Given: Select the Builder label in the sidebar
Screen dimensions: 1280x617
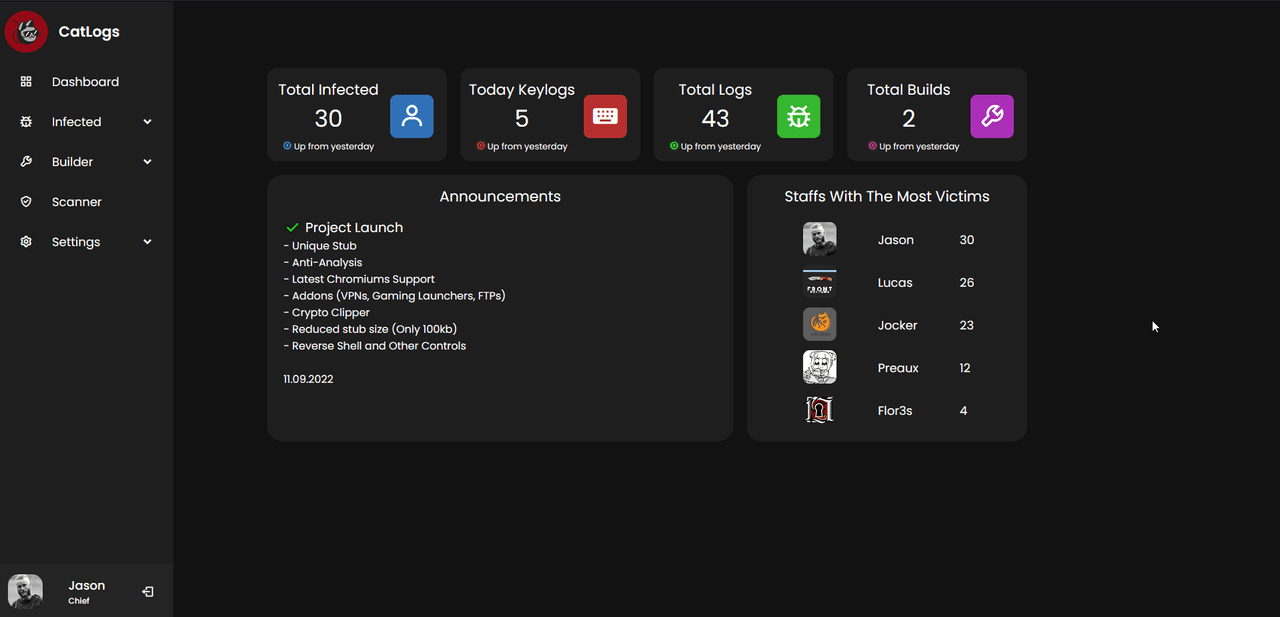Looking at the screenshot, I should pos(72,162).
